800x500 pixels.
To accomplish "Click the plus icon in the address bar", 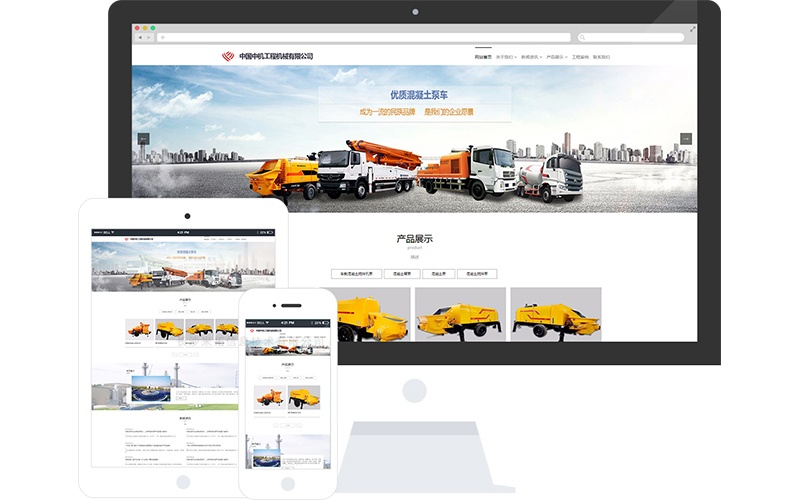I will point(162,37).
